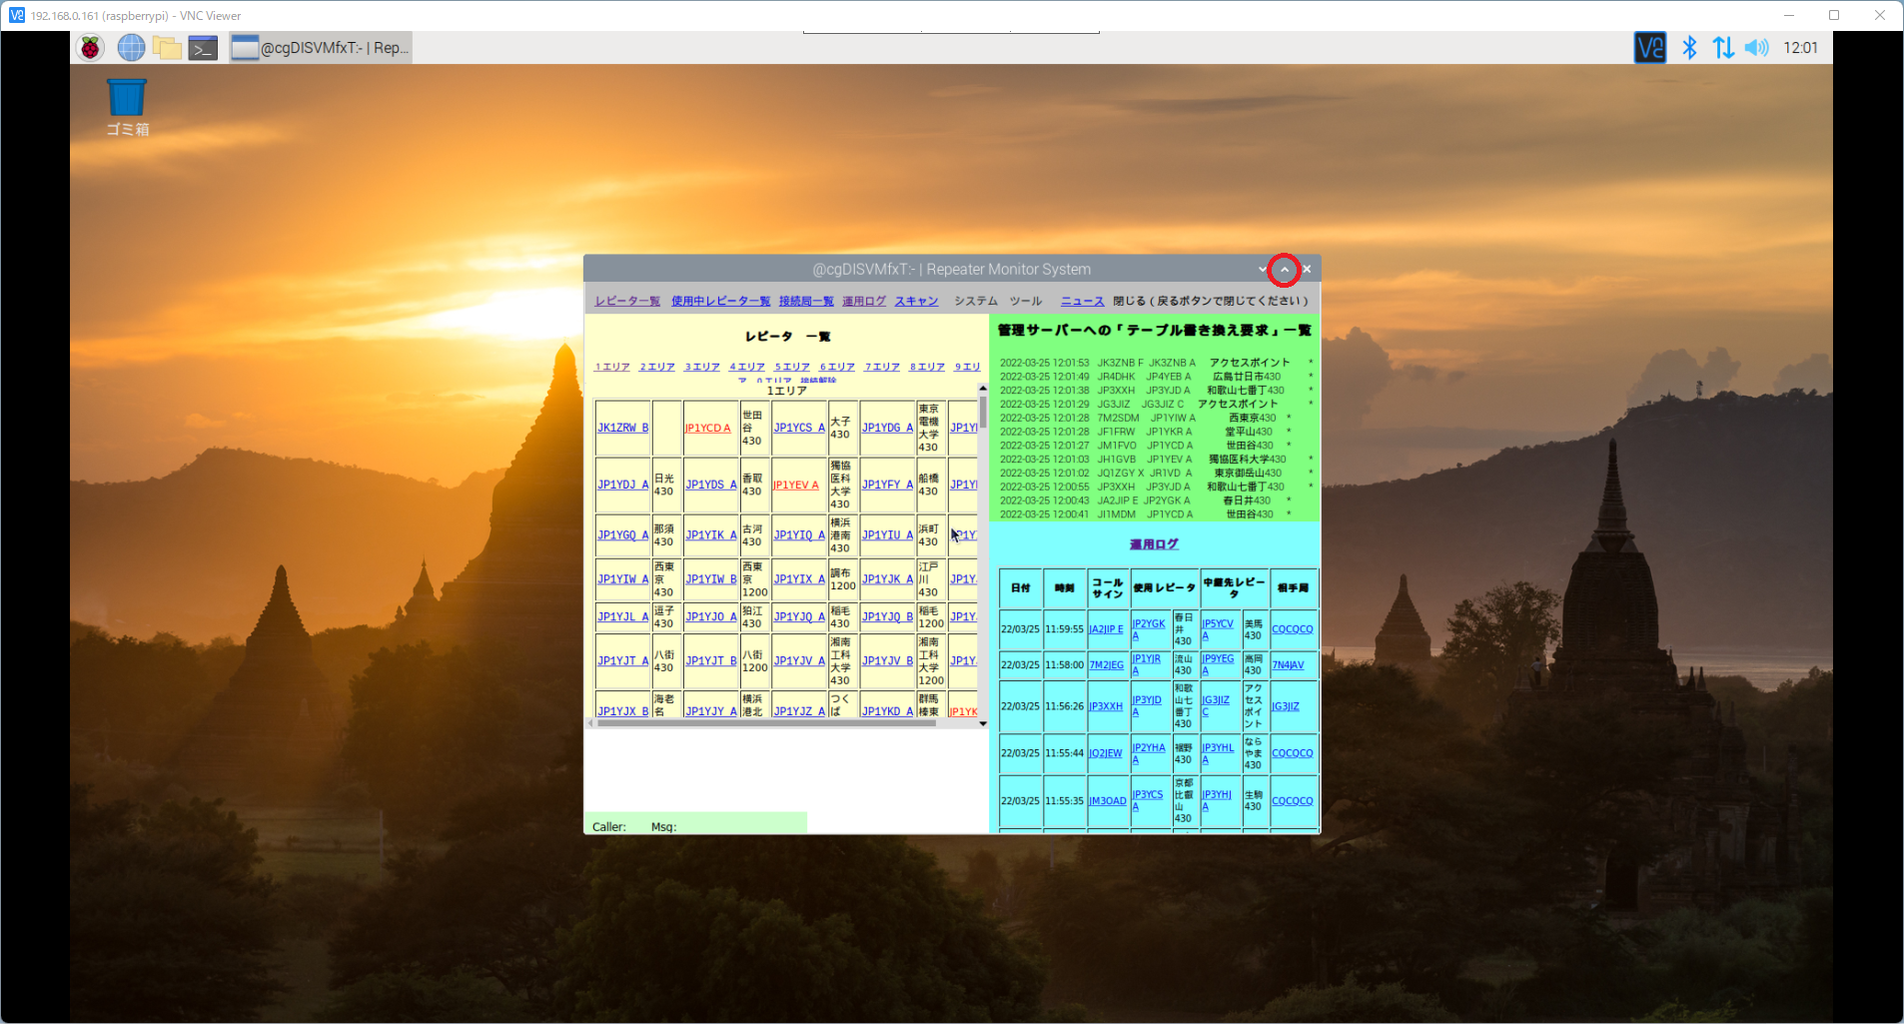Select repeater JP1YJK A
The width and height of the screenshot is (1904, 1024).
(x=887, y=580)
